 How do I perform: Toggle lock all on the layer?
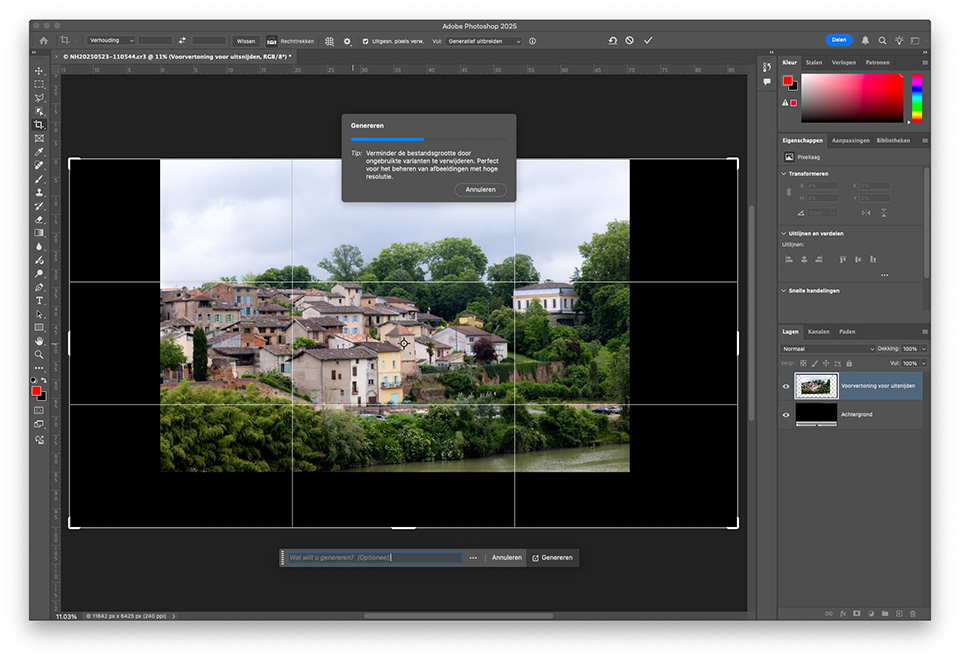[x=849, y=363]
